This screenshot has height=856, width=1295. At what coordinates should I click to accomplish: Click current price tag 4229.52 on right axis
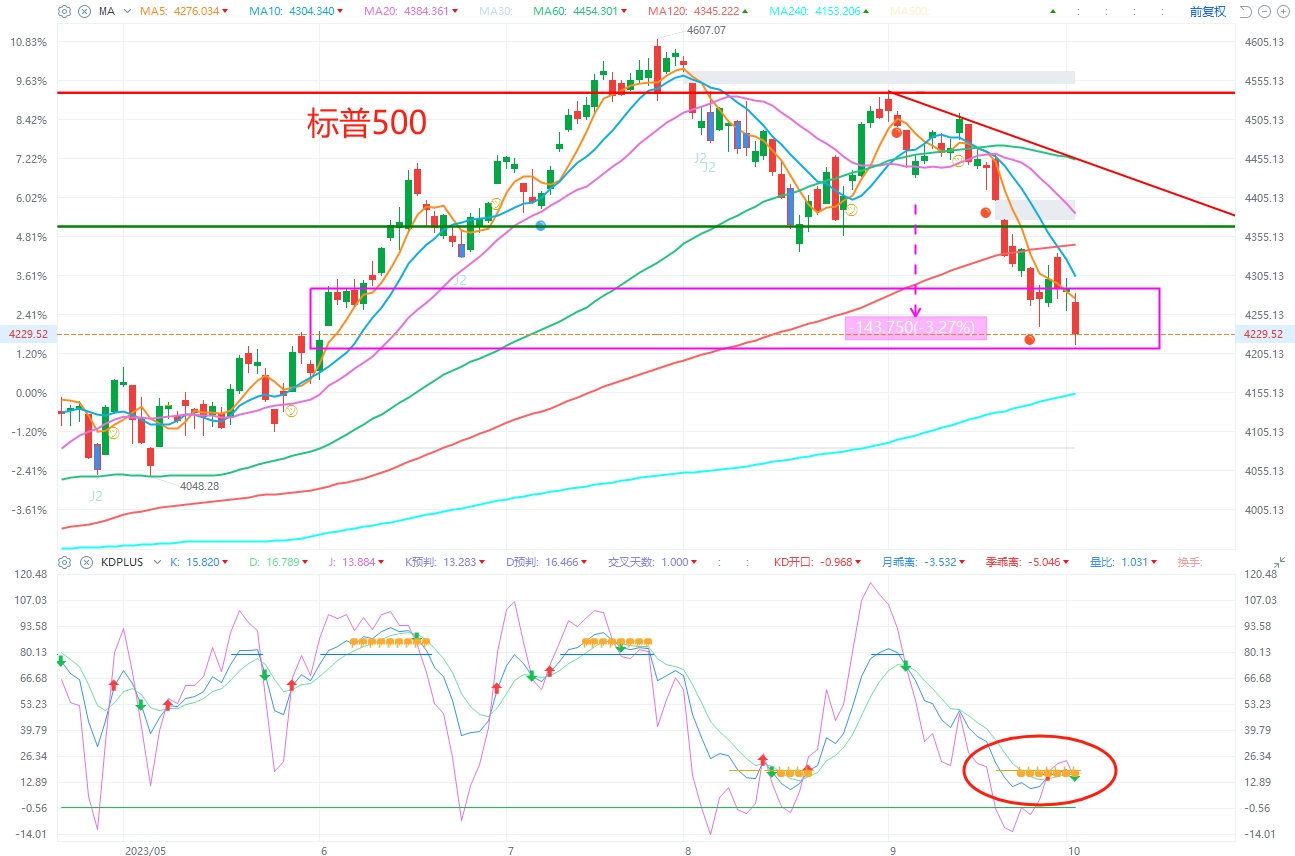(1265, 334)
